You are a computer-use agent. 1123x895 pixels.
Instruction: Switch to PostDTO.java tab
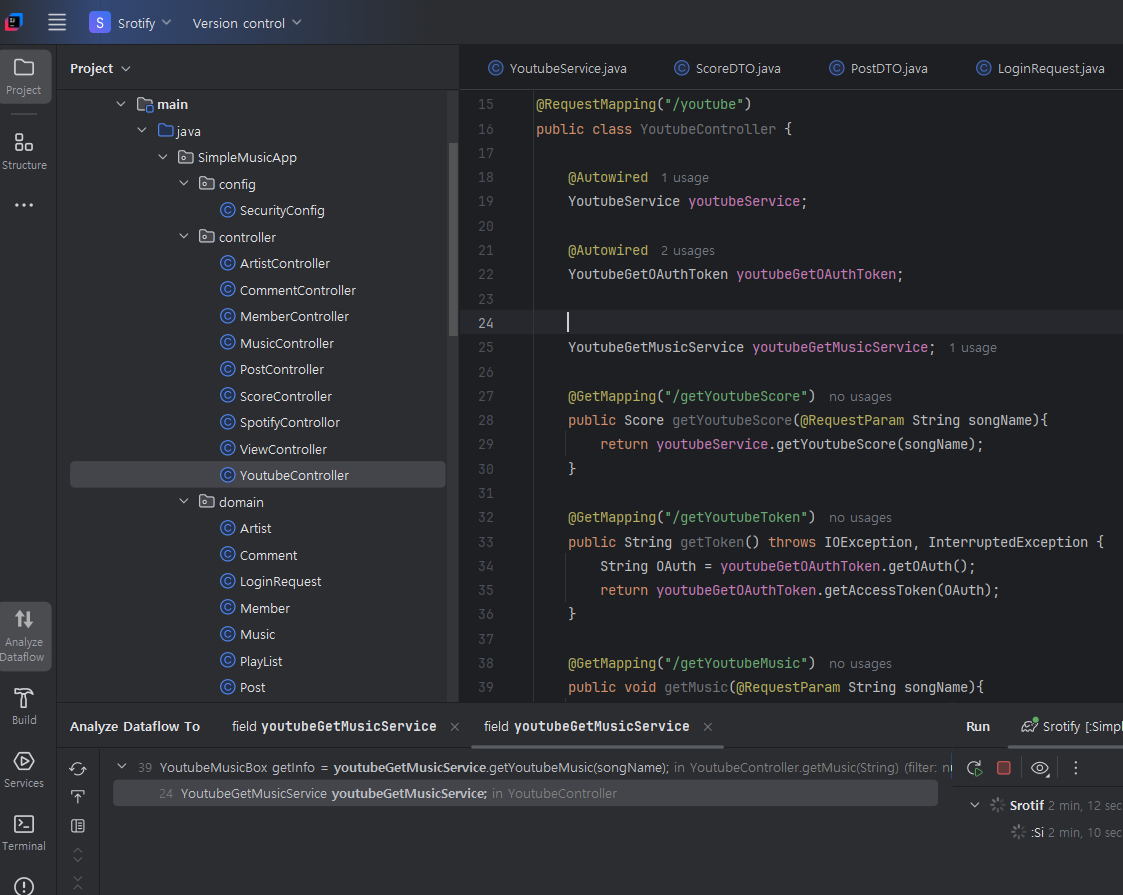(879, 68)
